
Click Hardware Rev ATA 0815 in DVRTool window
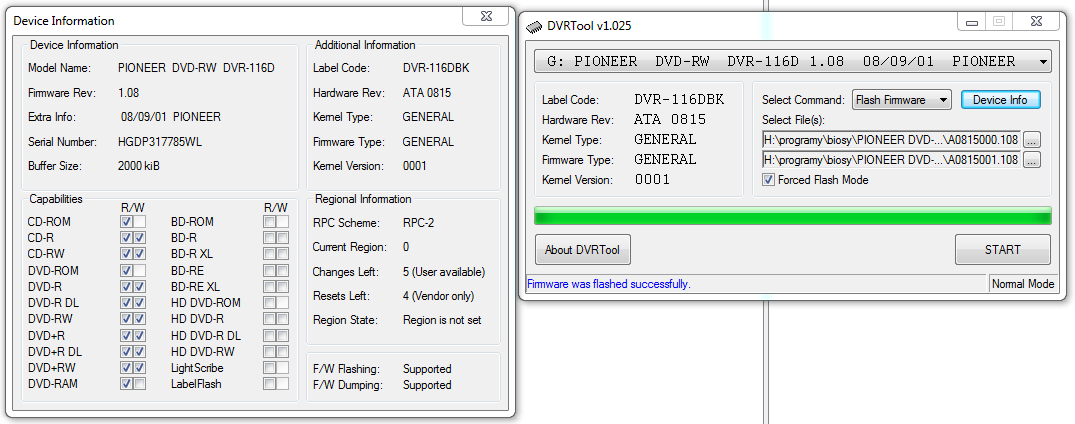point(670,120)
